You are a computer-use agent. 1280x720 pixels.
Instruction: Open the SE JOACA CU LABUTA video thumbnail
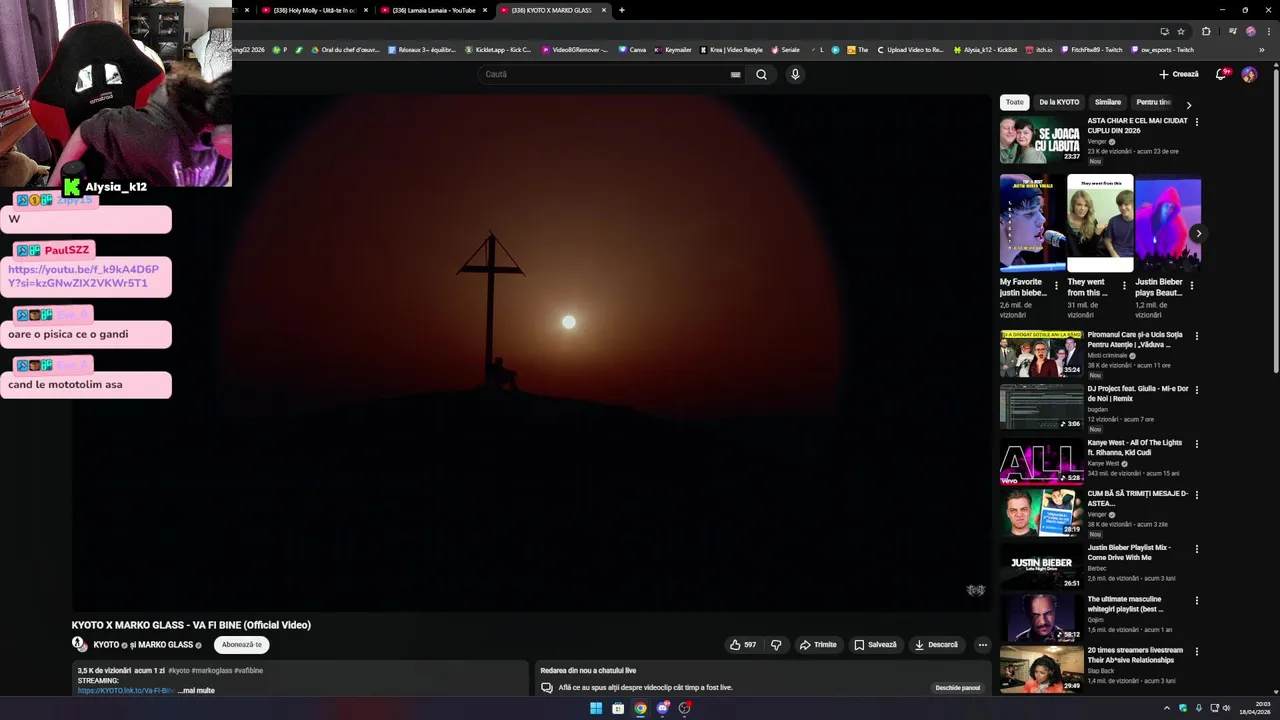[x=1041, y=140]
